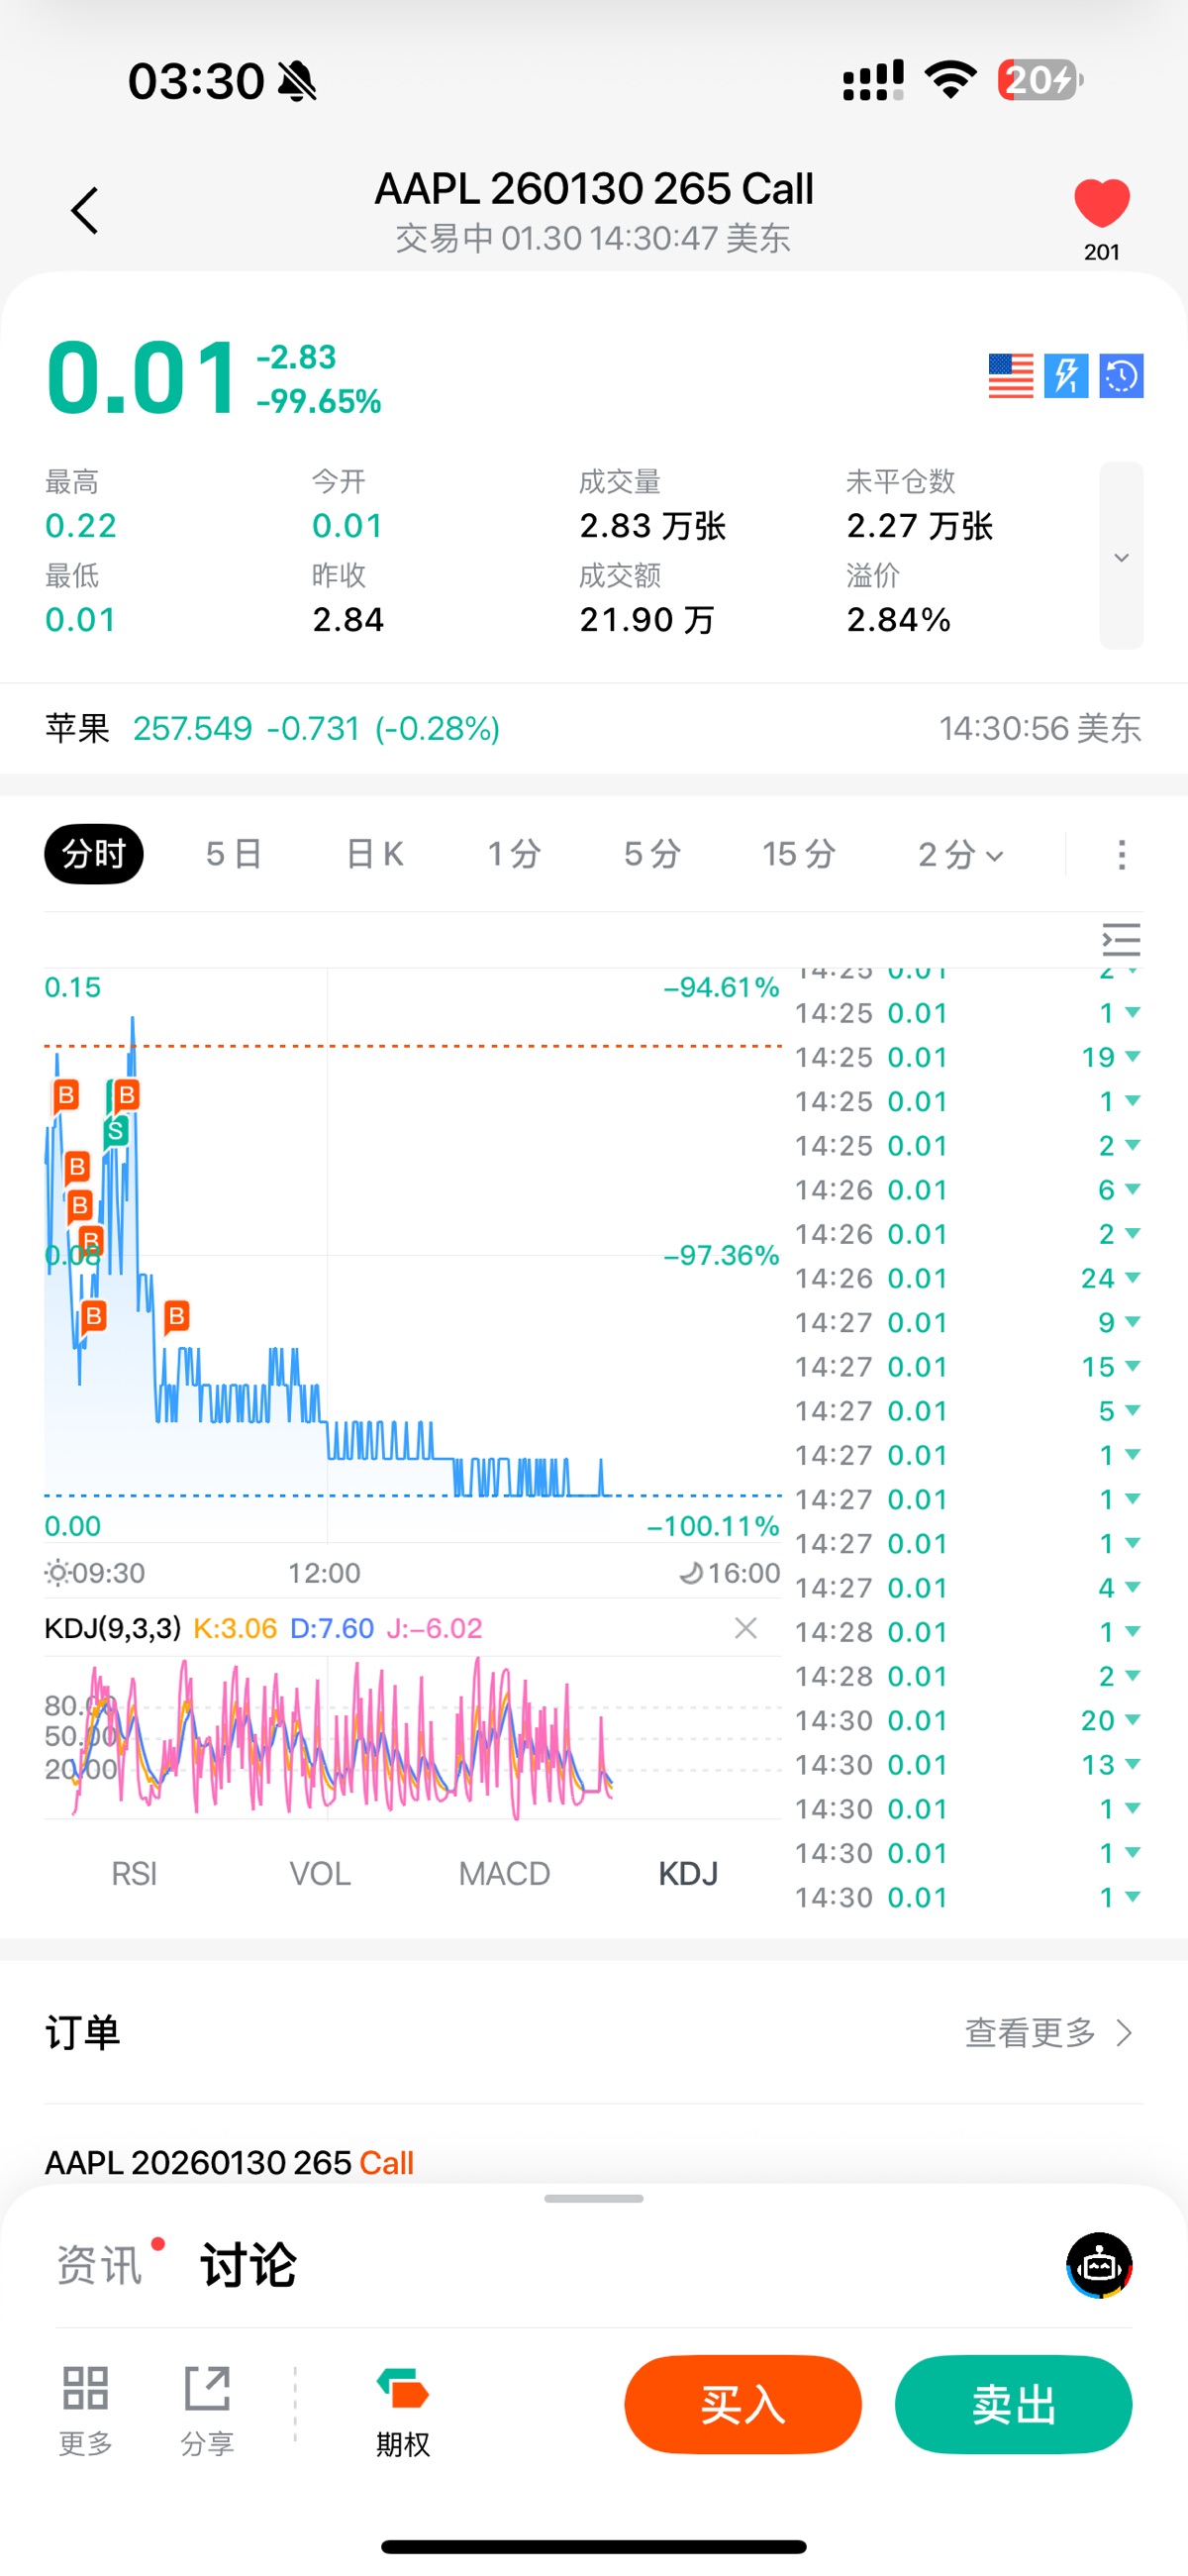Tap the option title AAPL 260130 265 Call
This screenshot has height=2576, width=1188.
594,188
